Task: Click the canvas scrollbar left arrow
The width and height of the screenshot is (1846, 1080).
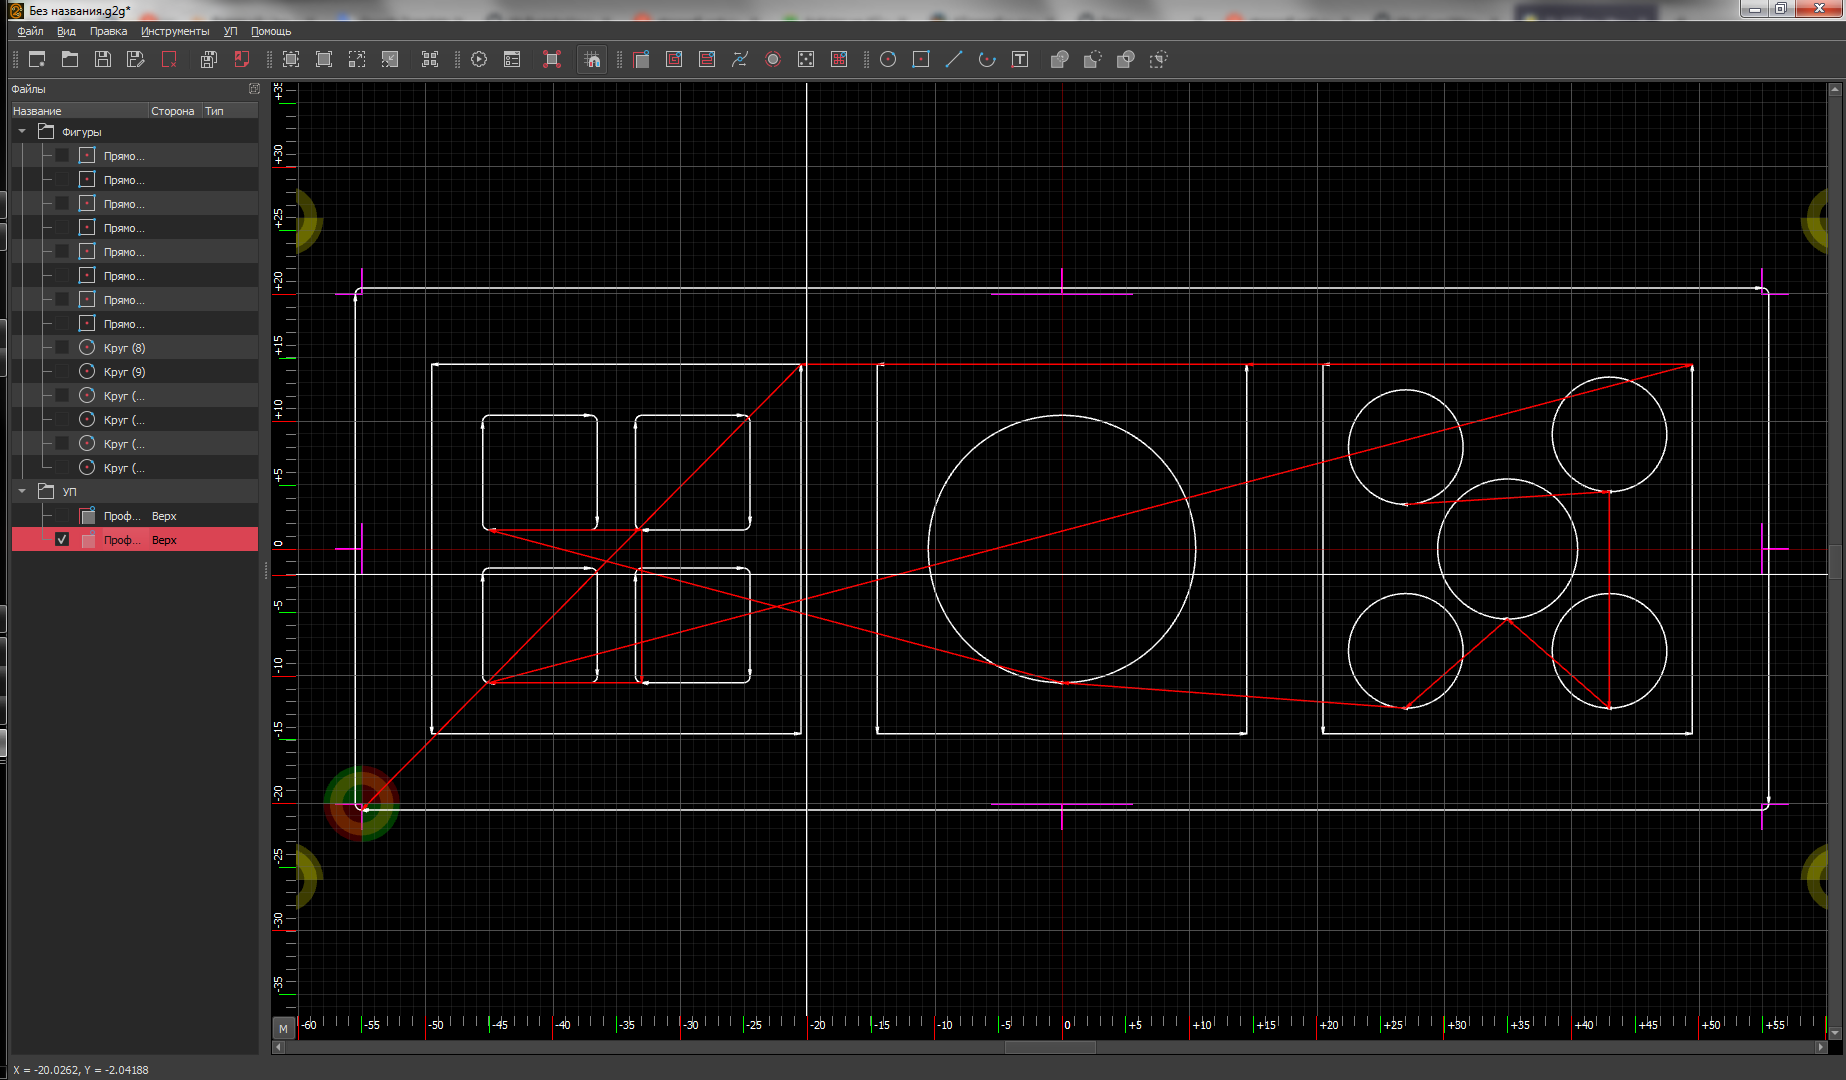Action: (277, 1047)
